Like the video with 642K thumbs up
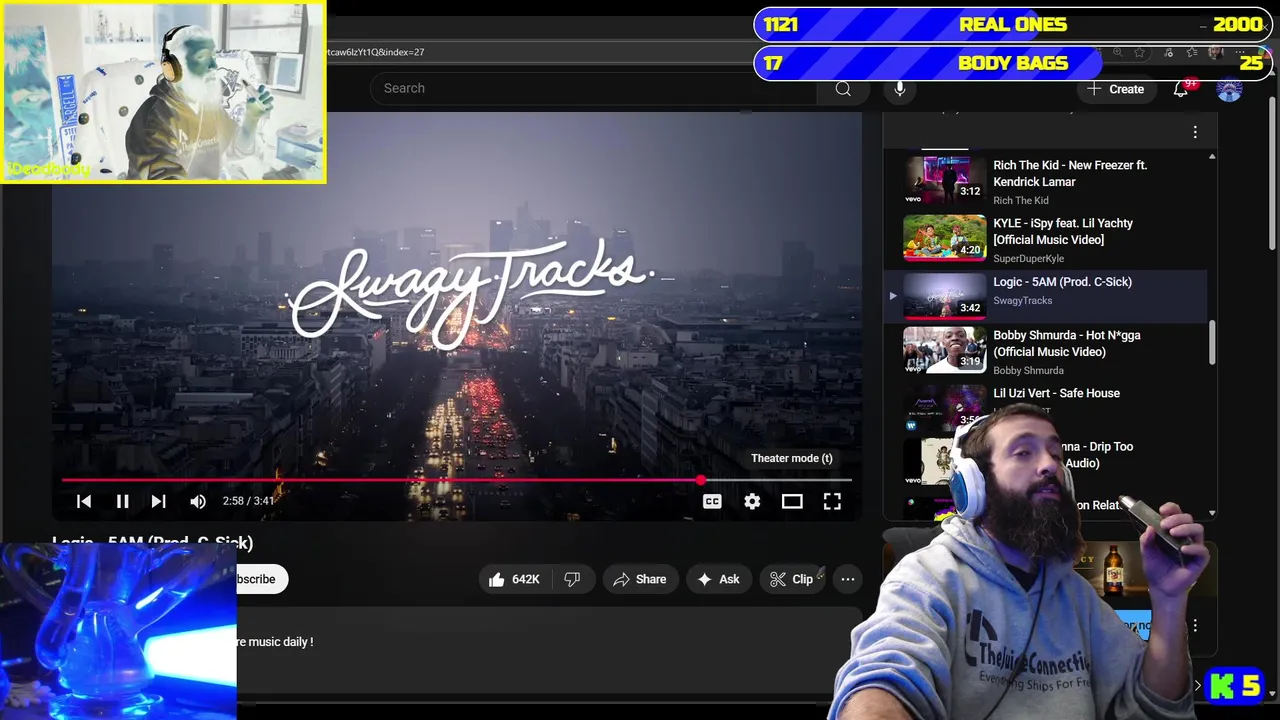Screen dimensions: 1280x720 tap(515, 579)
